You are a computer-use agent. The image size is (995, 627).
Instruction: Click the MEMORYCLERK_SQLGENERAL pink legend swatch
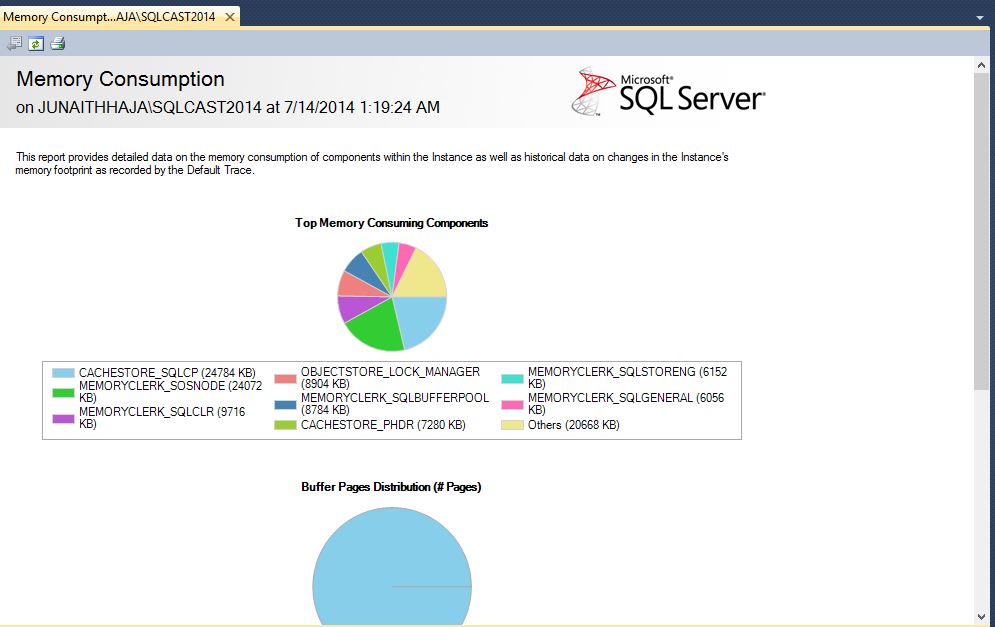512,404
